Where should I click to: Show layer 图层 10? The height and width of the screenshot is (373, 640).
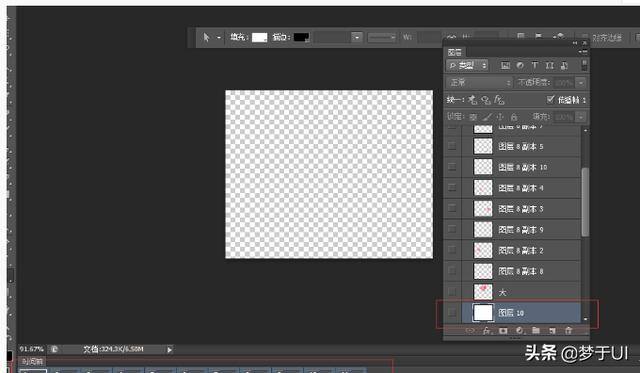coord(452,313)
